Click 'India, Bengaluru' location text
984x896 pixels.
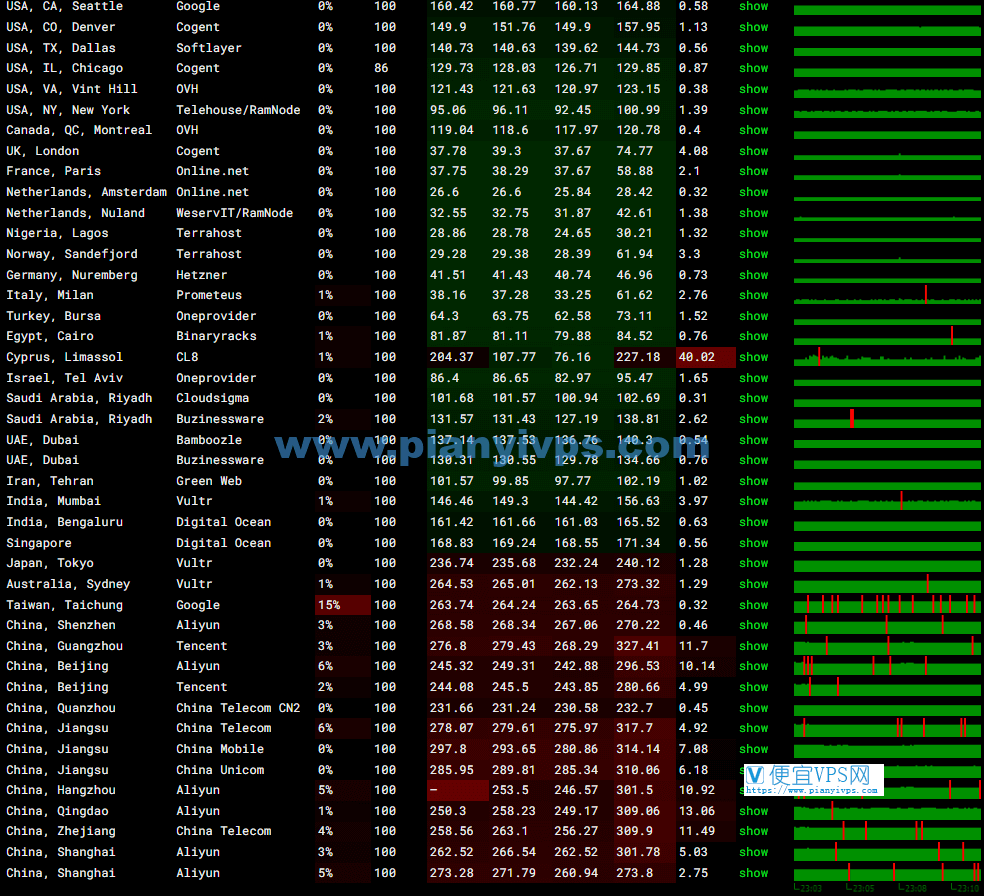tap(65, 522)
